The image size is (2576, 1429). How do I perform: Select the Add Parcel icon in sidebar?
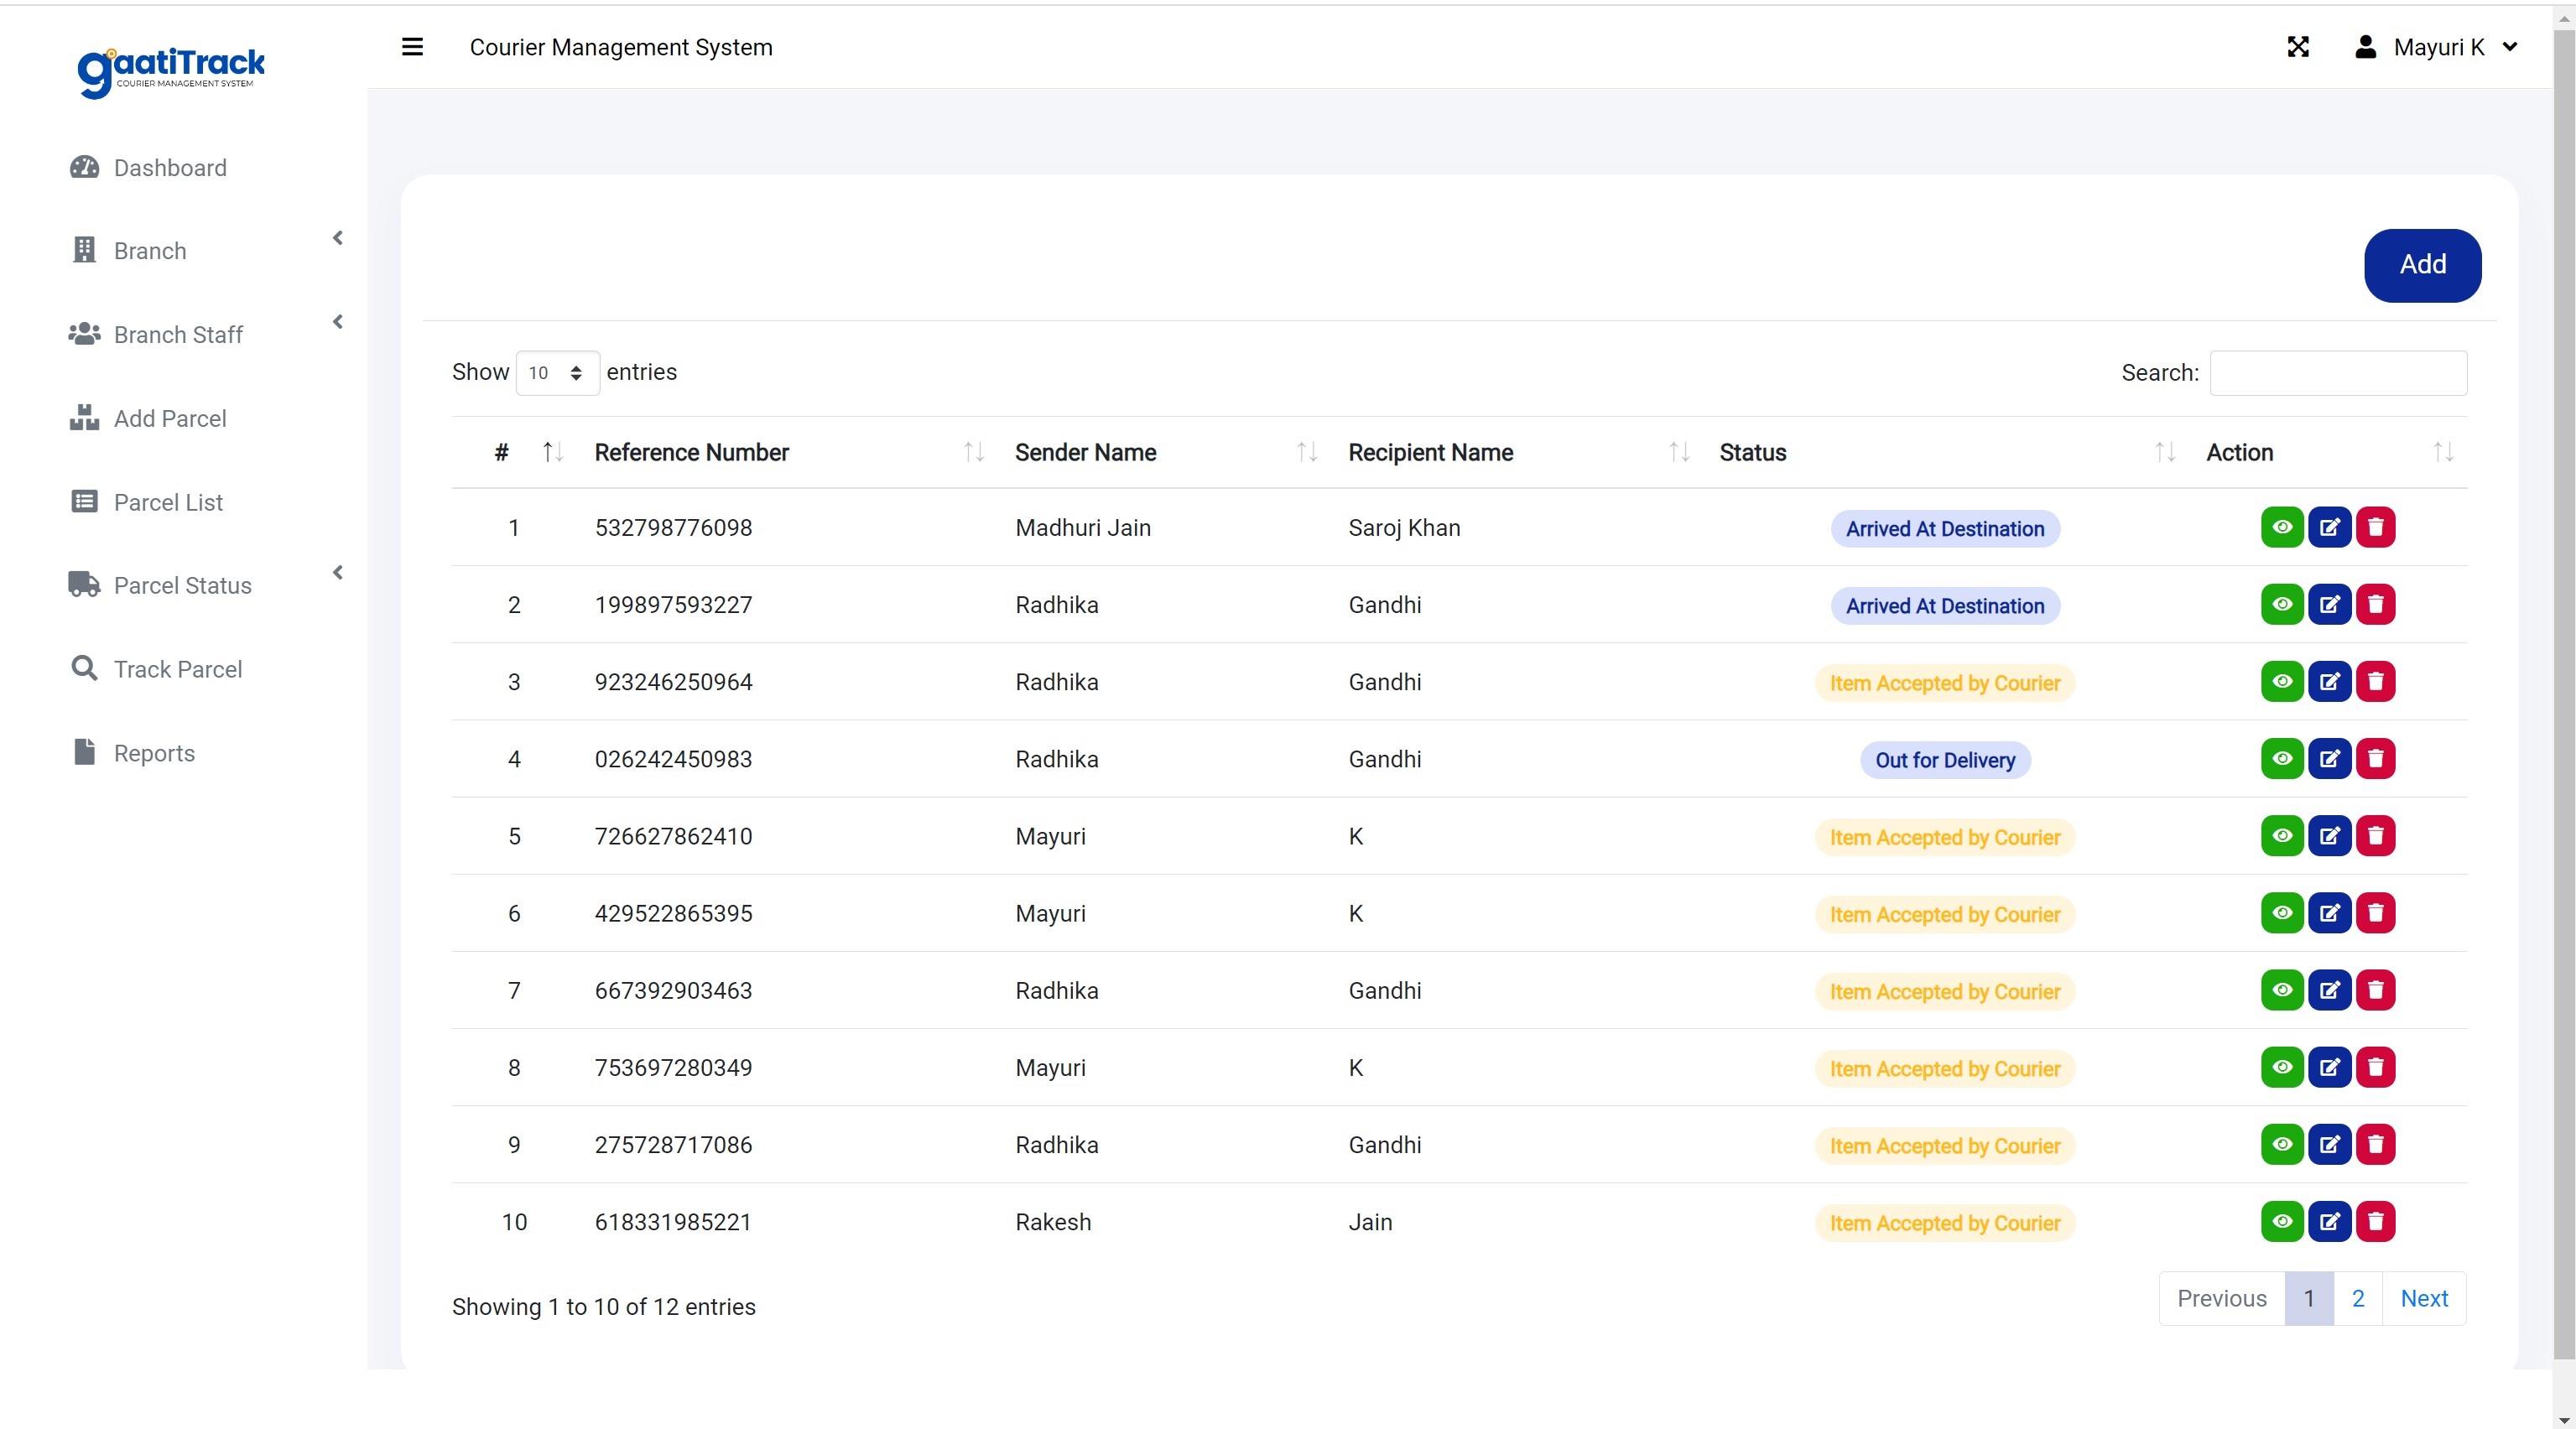[84, 418]
